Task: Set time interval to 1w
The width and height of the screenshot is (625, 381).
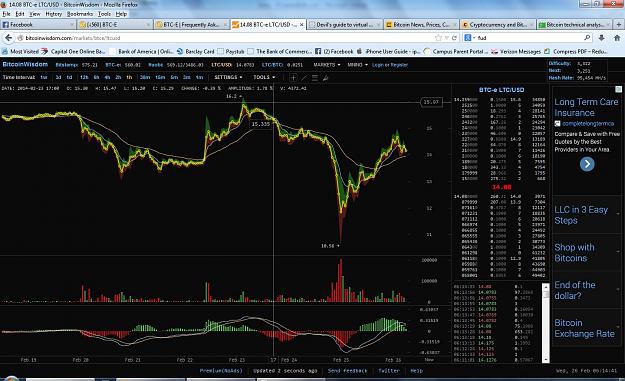Action: click(44, 77)
